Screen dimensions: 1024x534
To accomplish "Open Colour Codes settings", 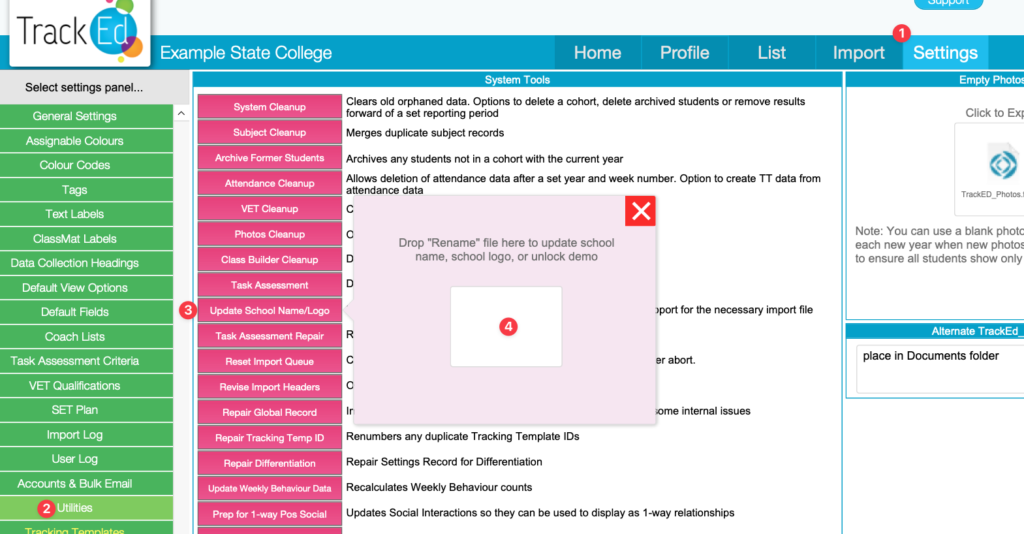I will 74,165.
